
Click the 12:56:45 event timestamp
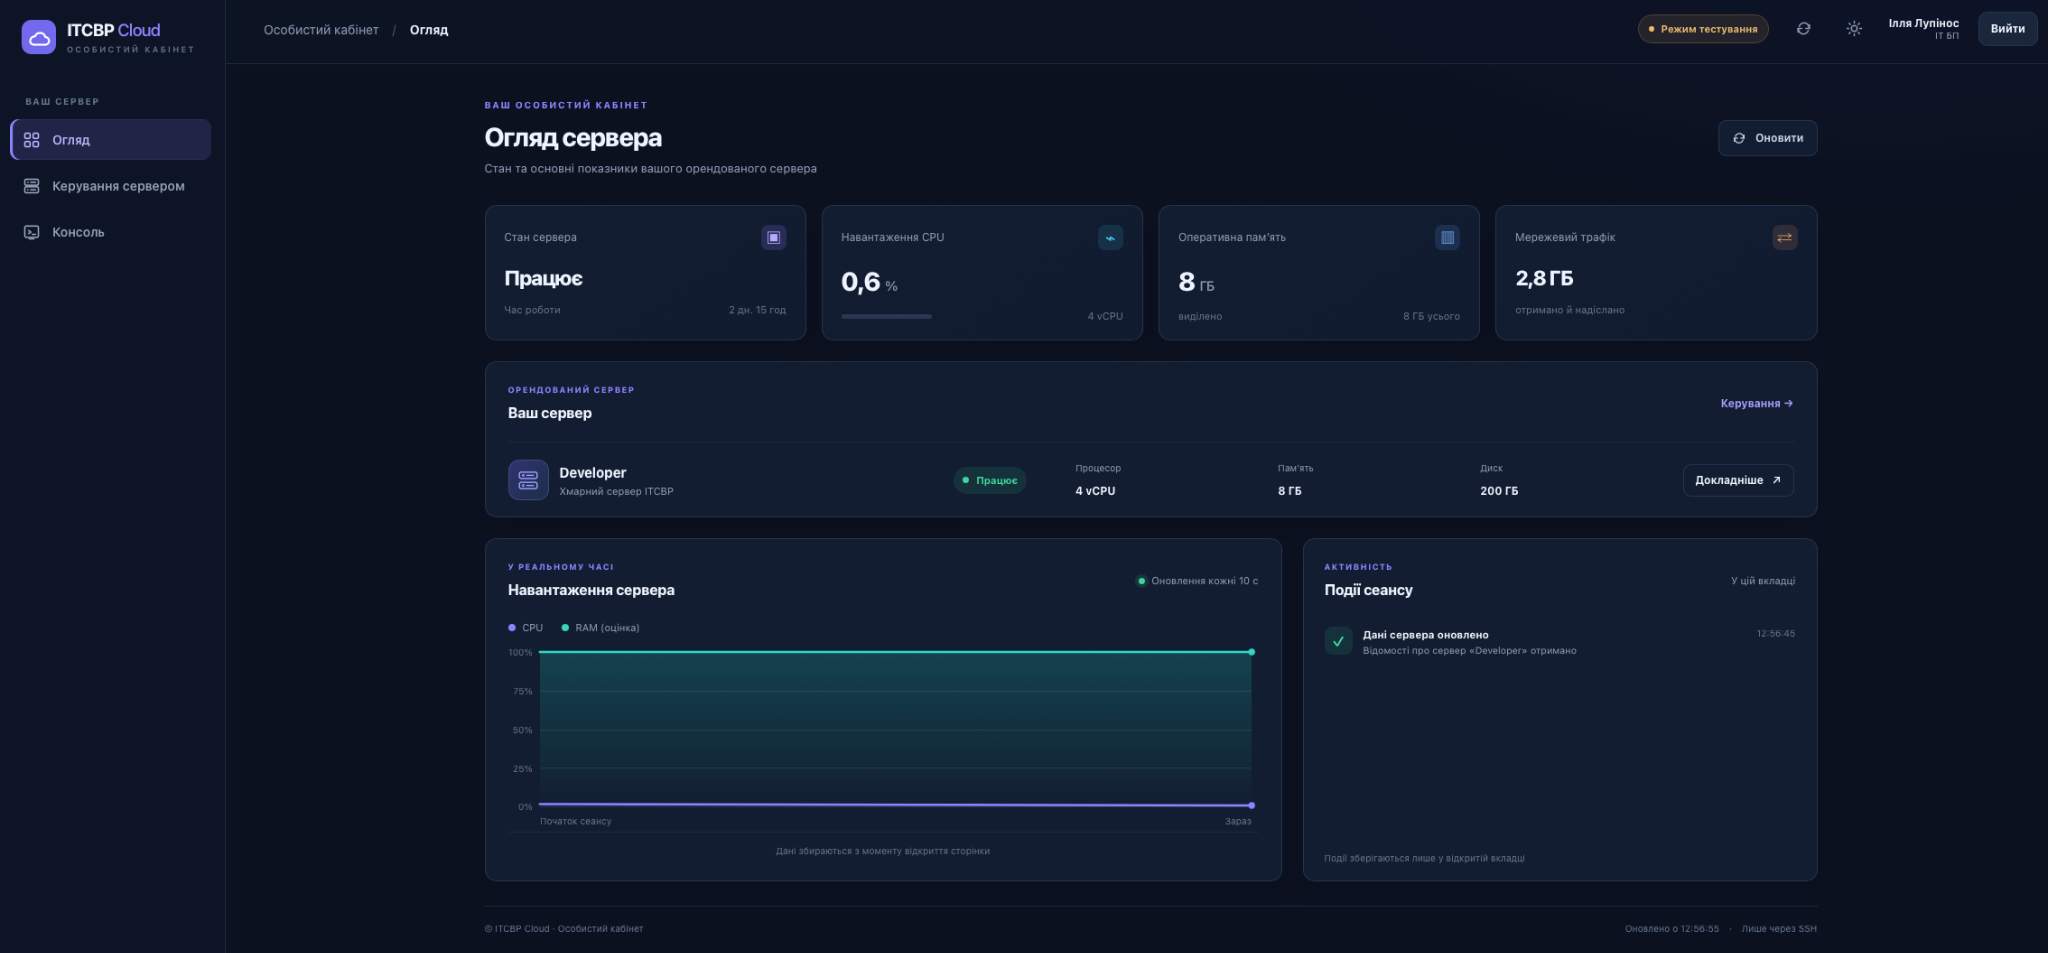point(1775,634)
